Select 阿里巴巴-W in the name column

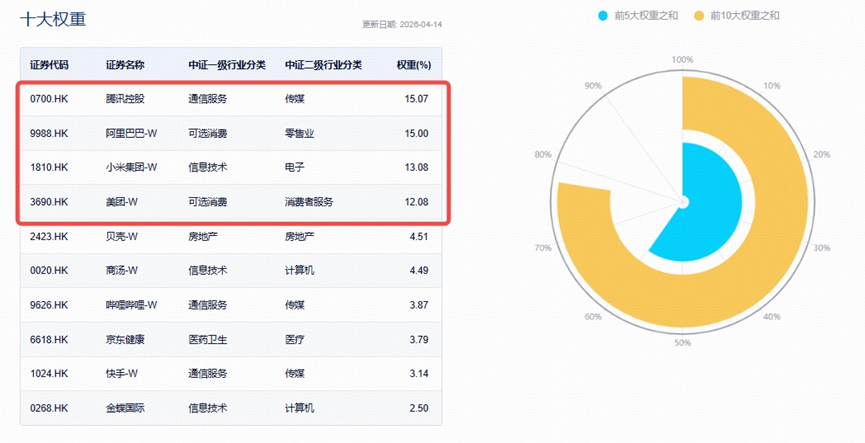[132, 133]
